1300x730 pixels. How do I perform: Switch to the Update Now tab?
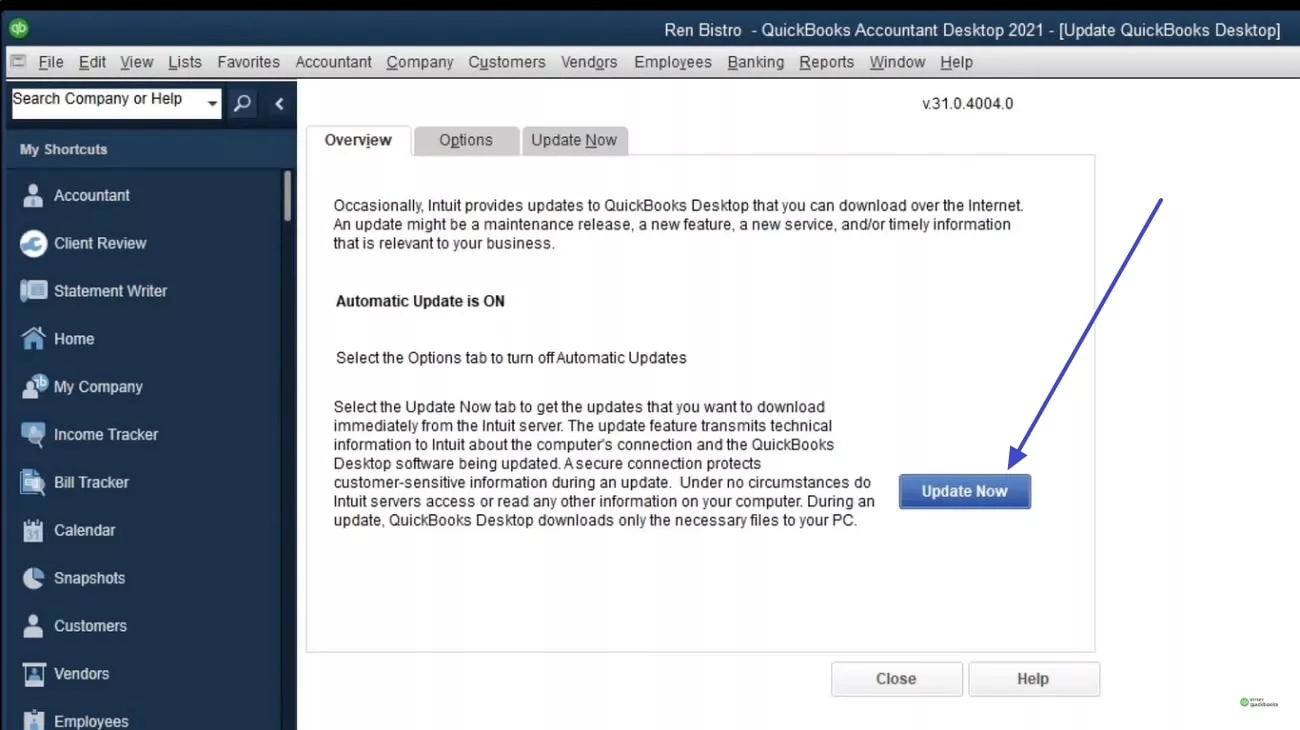click(x=575, y=140)
